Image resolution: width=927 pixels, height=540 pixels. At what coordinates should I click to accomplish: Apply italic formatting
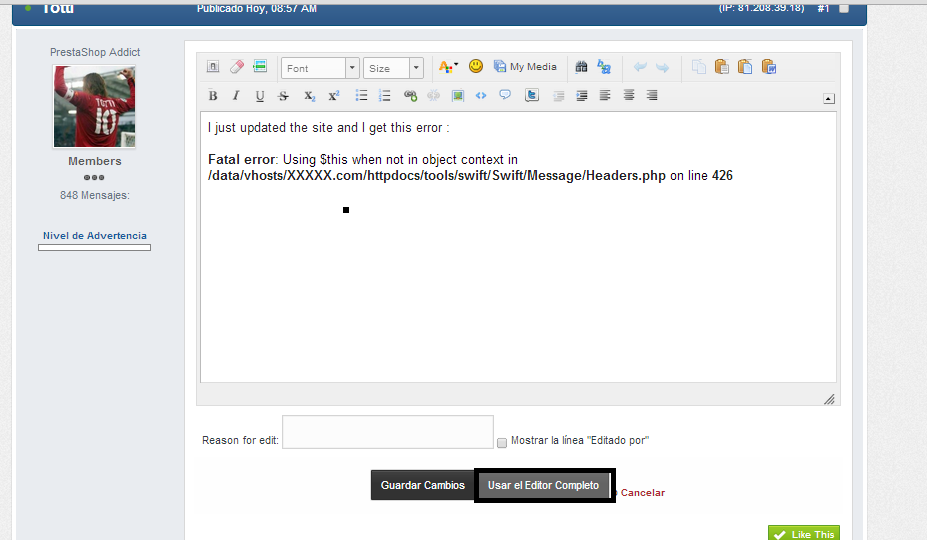(236, 96)
